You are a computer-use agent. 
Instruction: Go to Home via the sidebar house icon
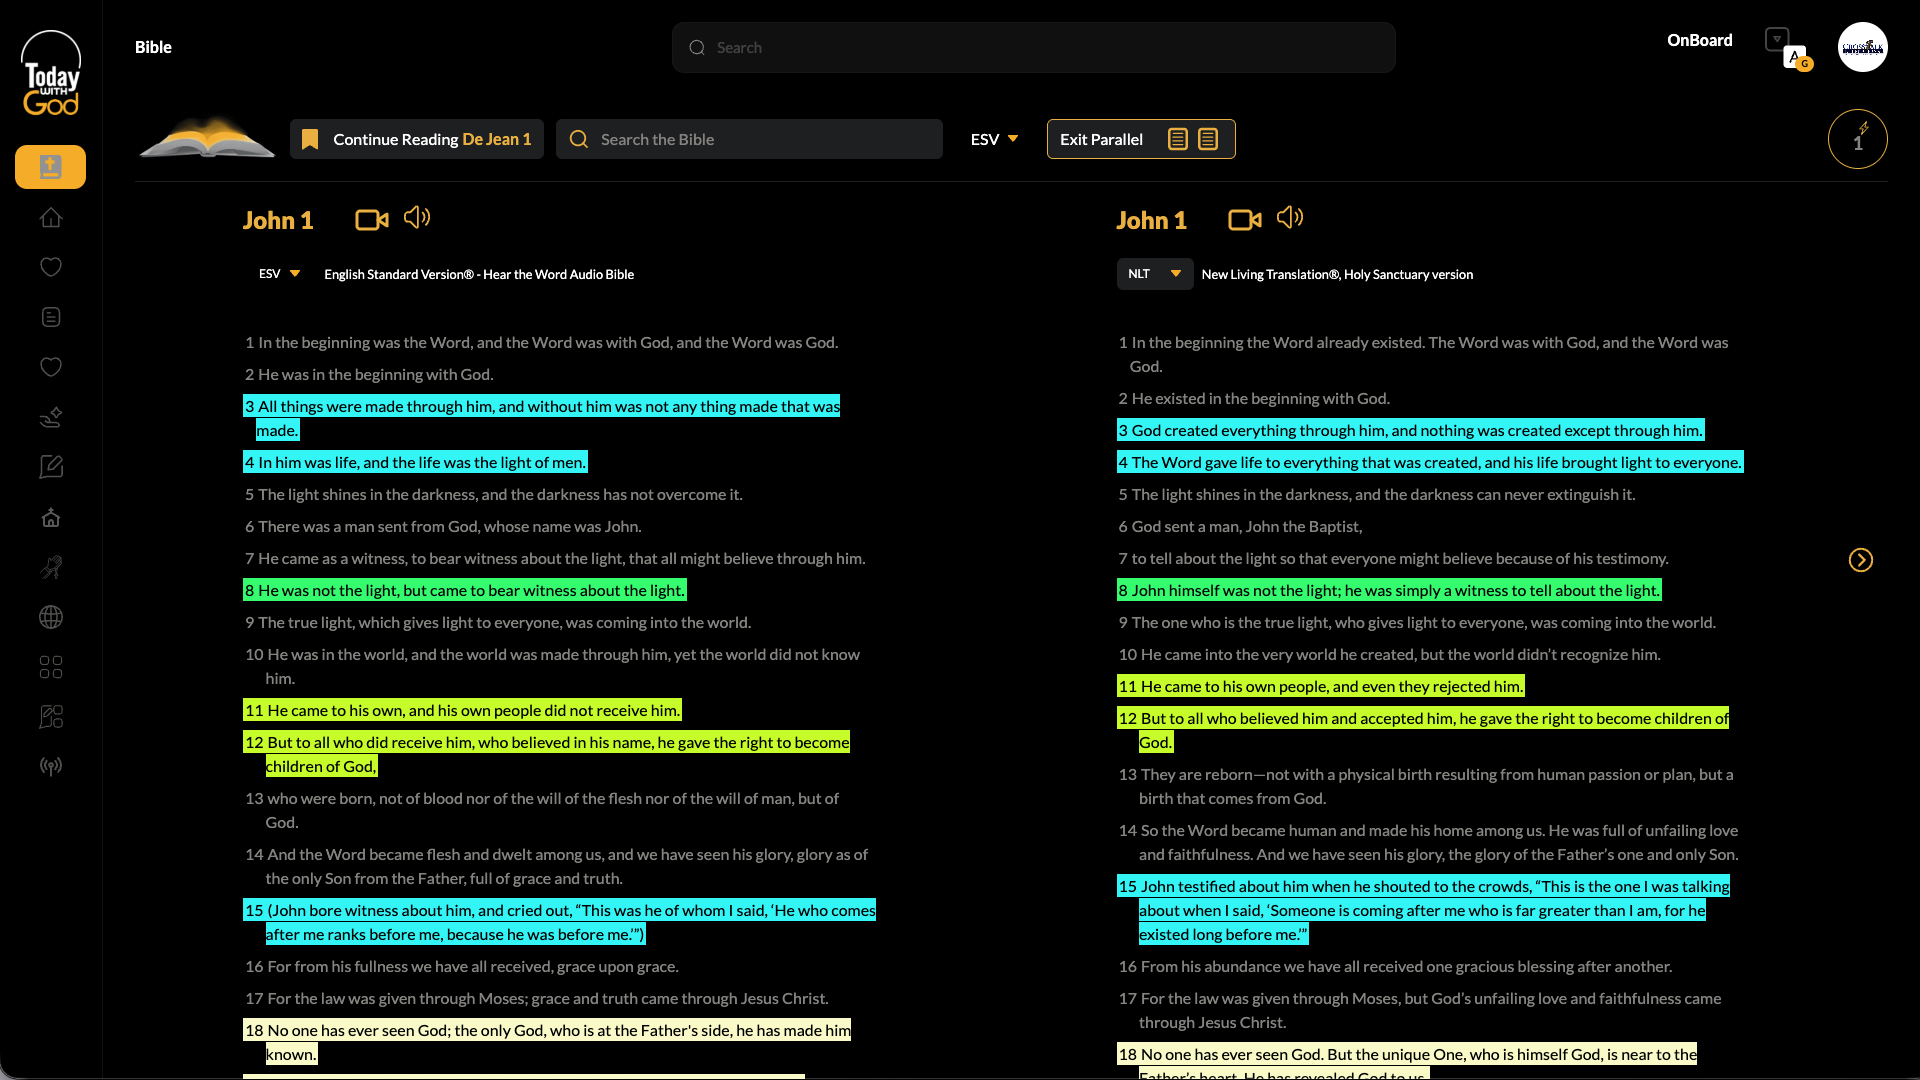51,217
